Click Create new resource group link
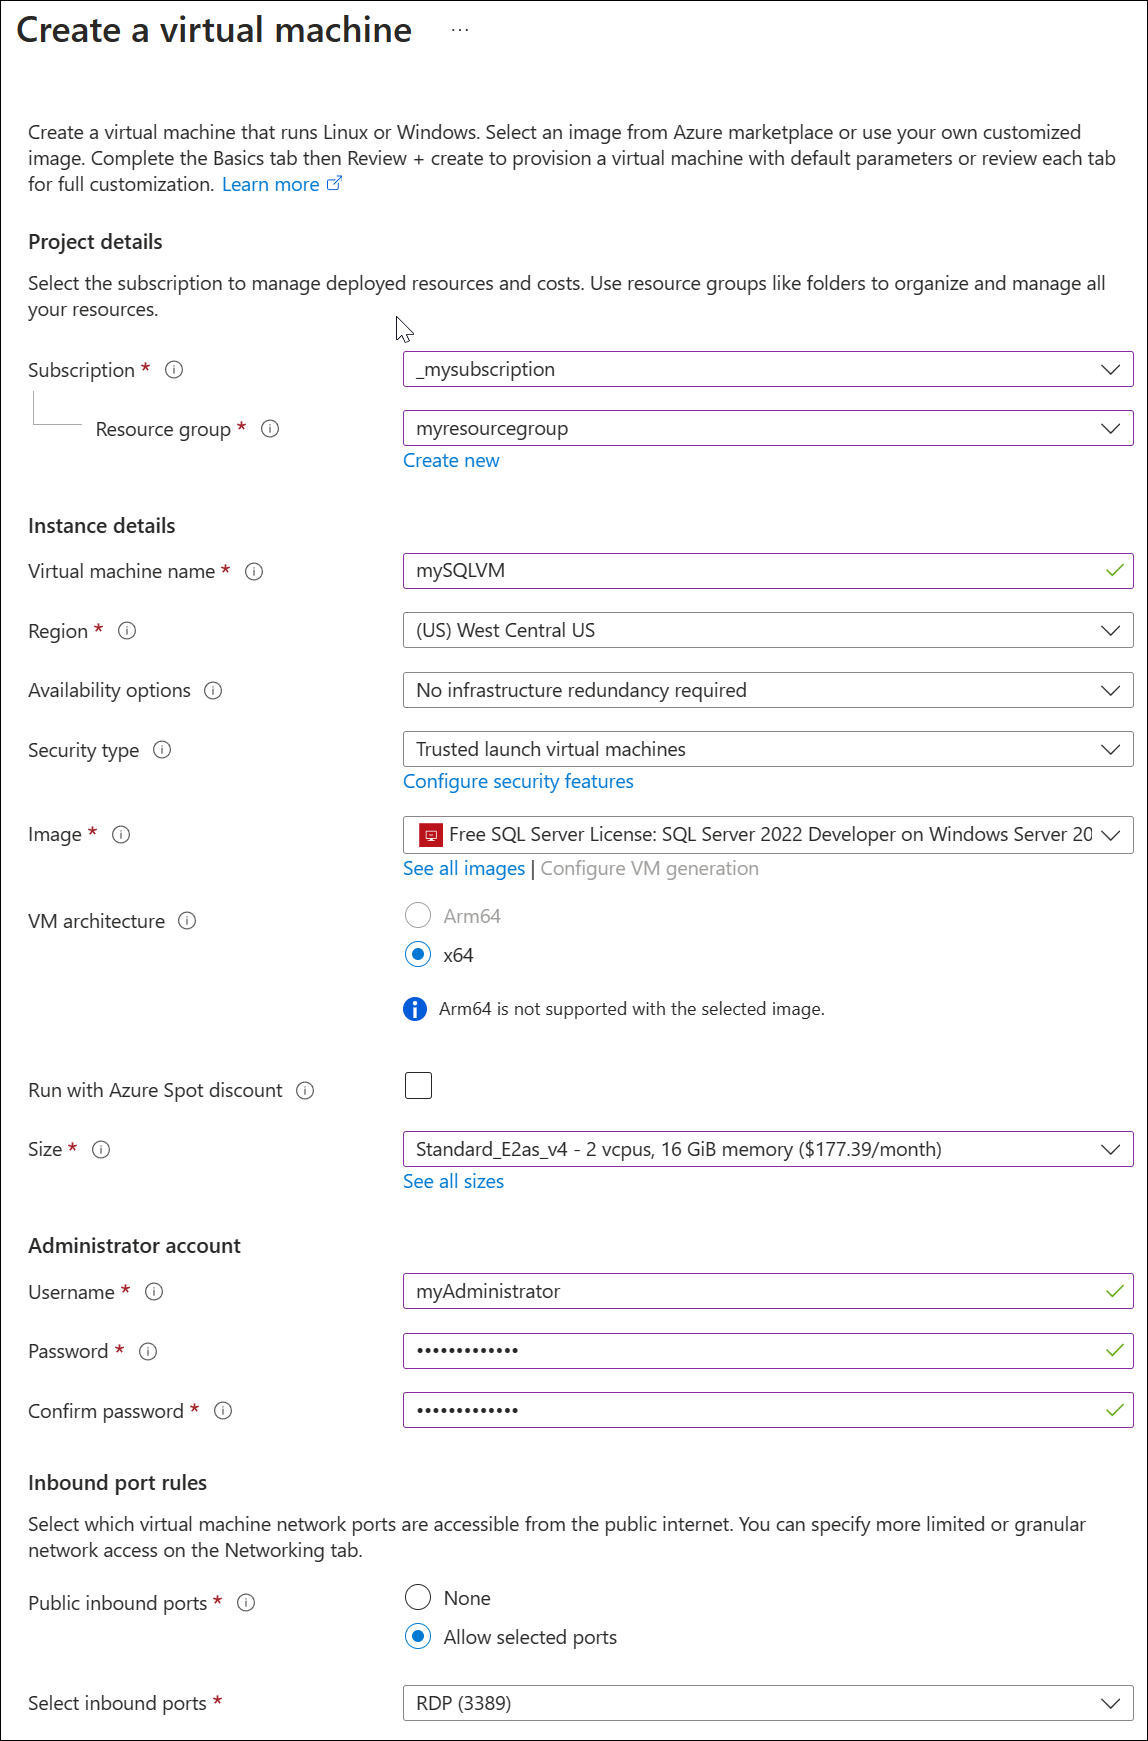1148x1741 pixels. 451,461
